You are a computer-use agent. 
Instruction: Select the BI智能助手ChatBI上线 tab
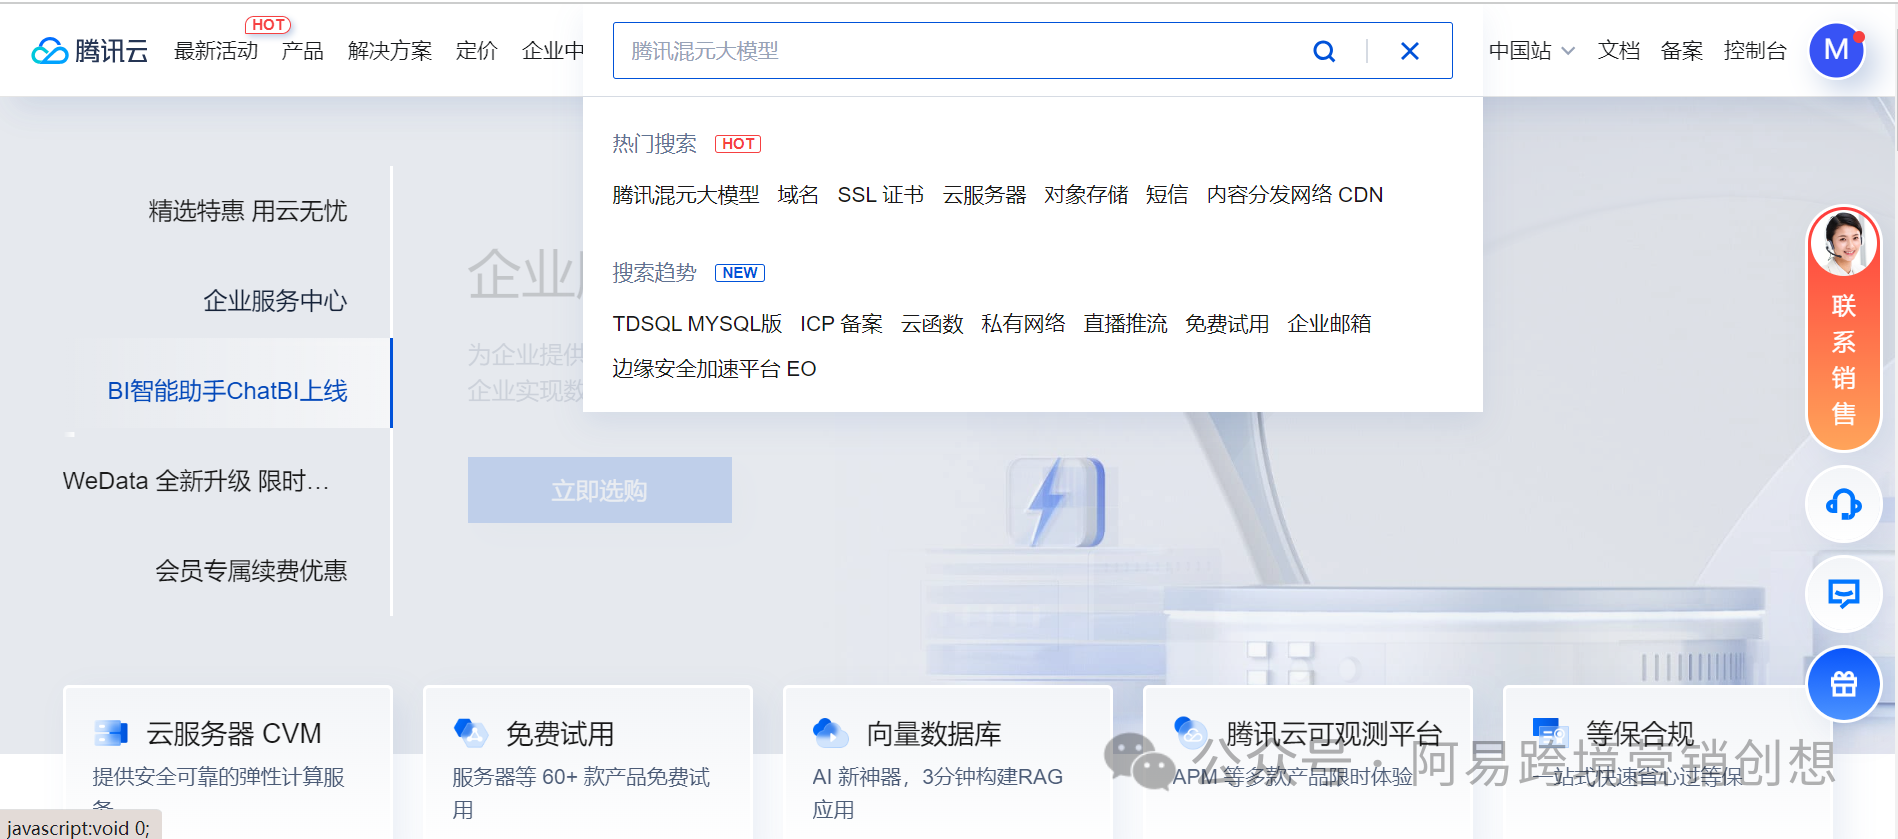(x=227, y=391)
